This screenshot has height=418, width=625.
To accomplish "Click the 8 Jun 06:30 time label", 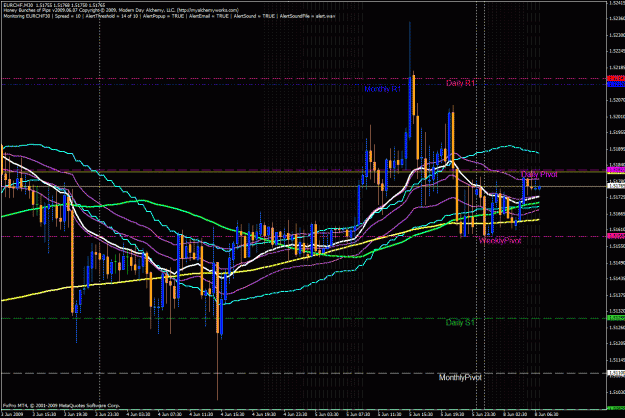I will click(546, 414).
